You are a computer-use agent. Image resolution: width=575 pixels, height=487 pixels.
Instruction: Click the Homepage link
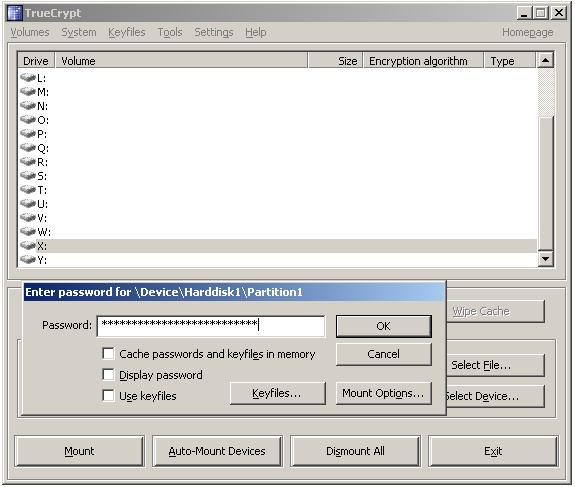(528, 32)
